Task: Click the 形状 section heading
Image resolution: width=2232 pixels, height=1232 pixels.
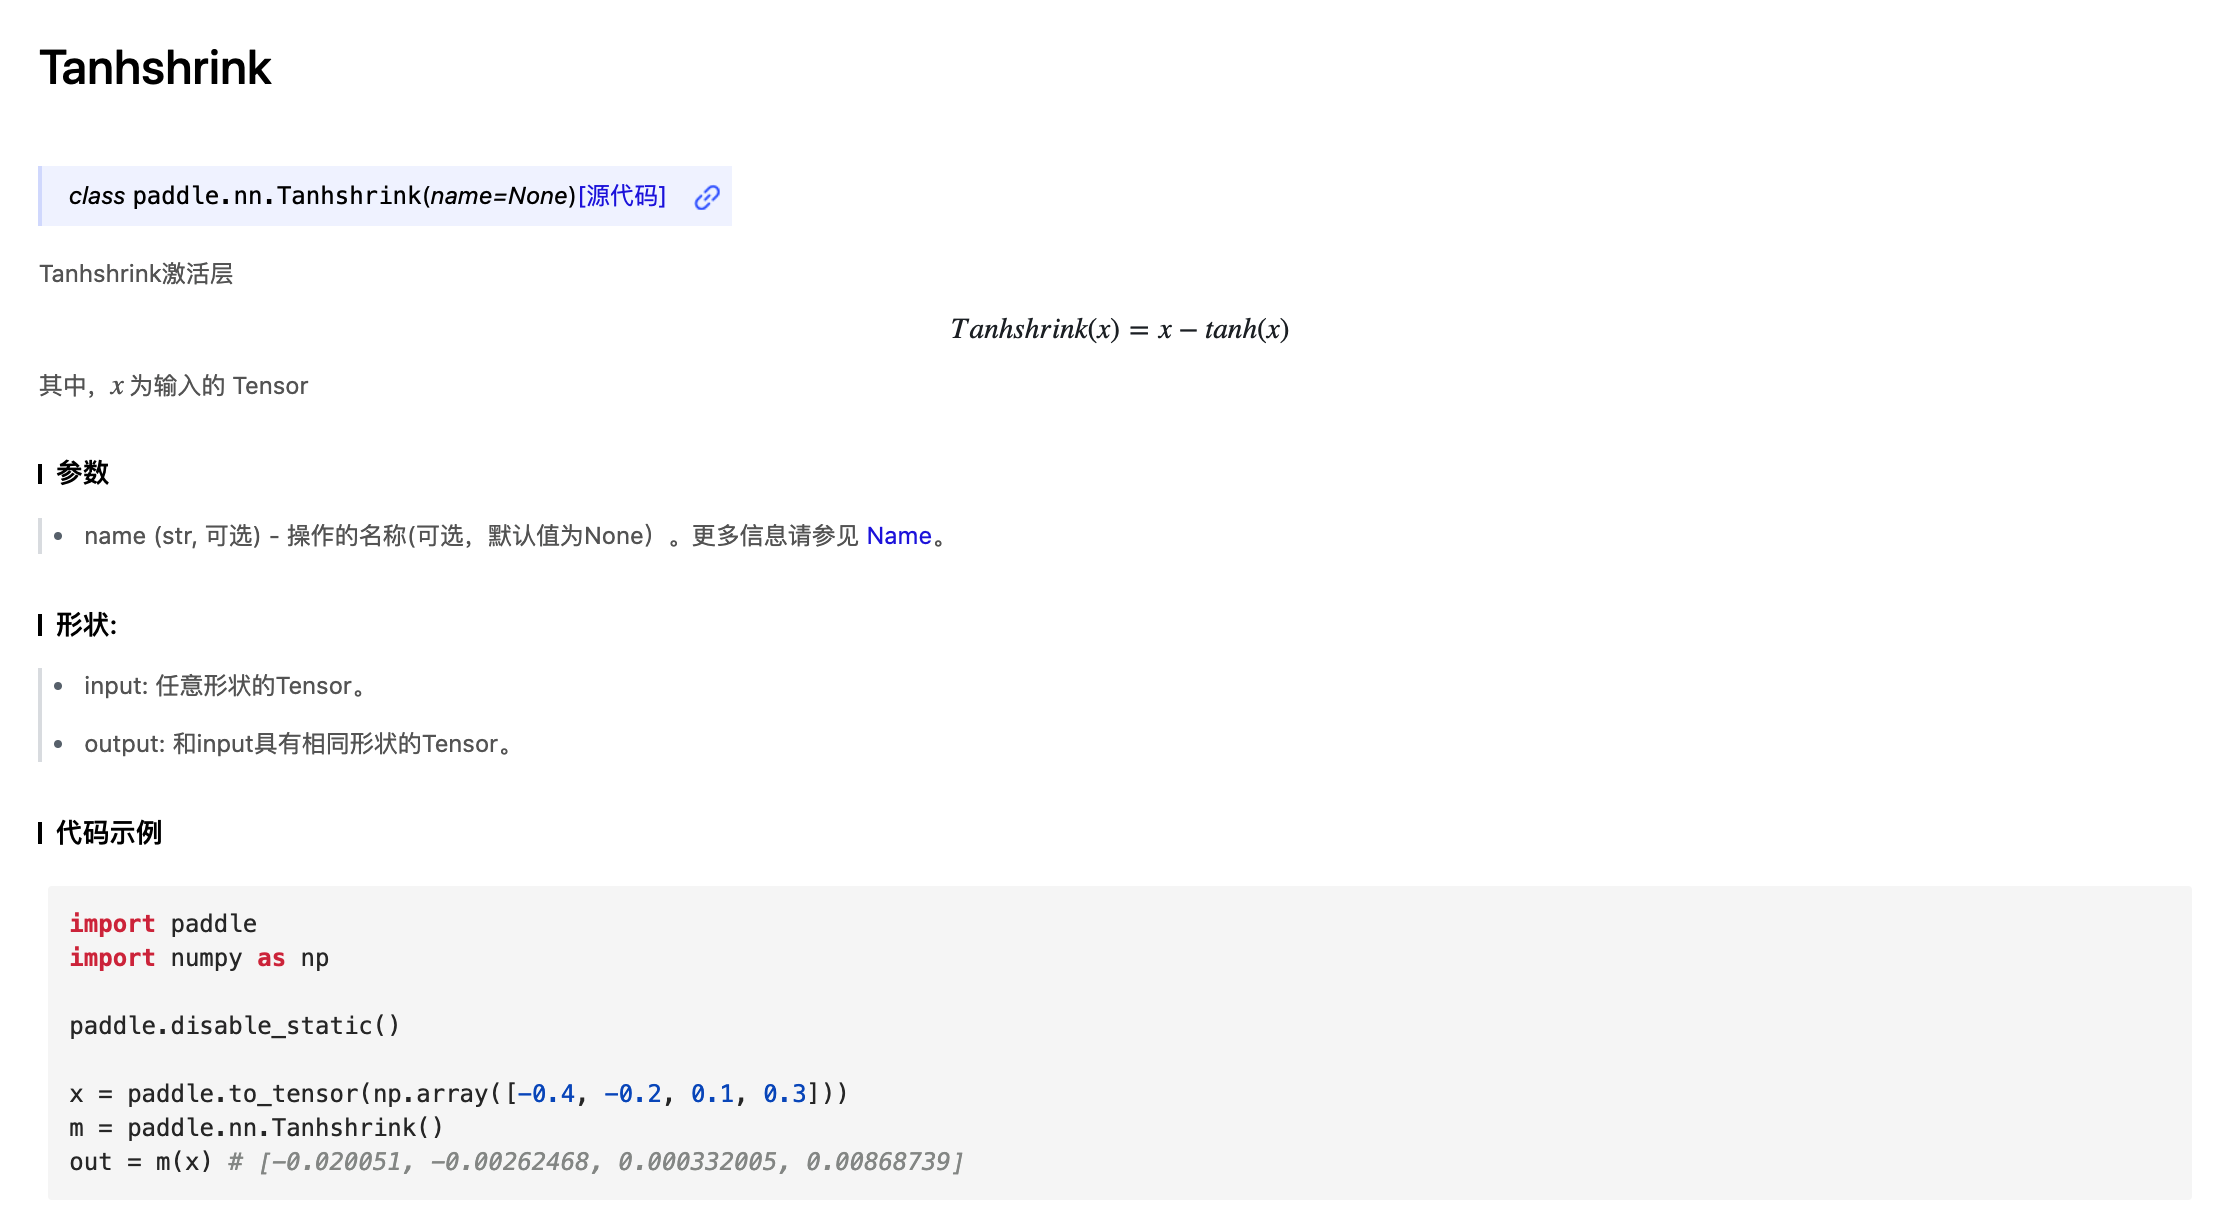Action: tap(86, 625)
